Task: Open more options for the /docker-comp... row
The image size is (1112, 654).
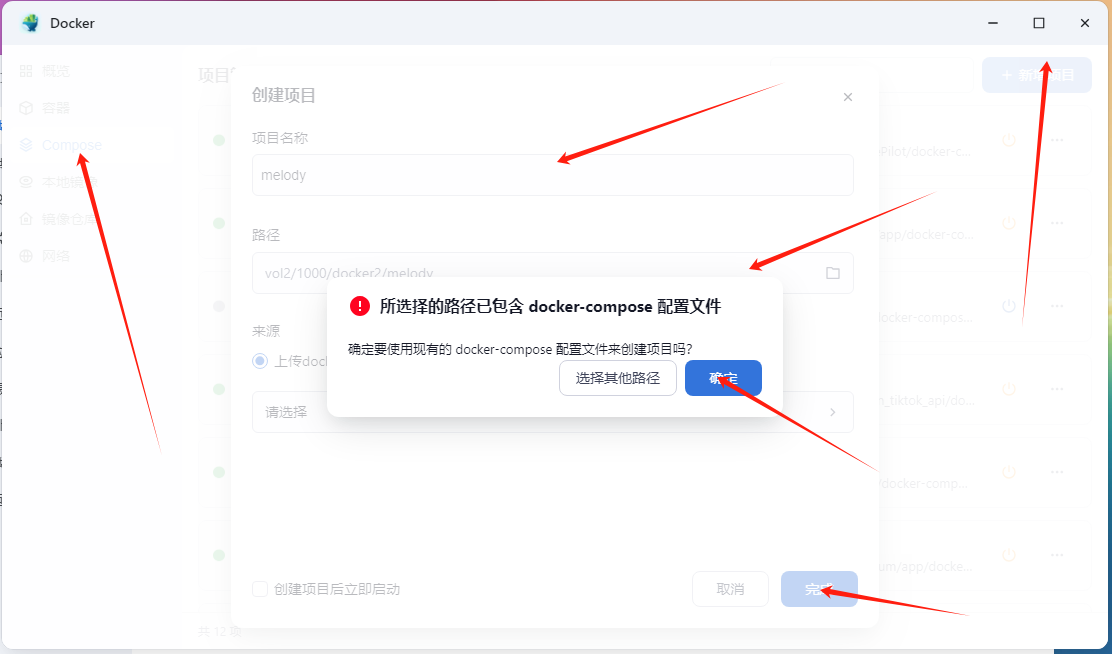Action: [1057, 472]
